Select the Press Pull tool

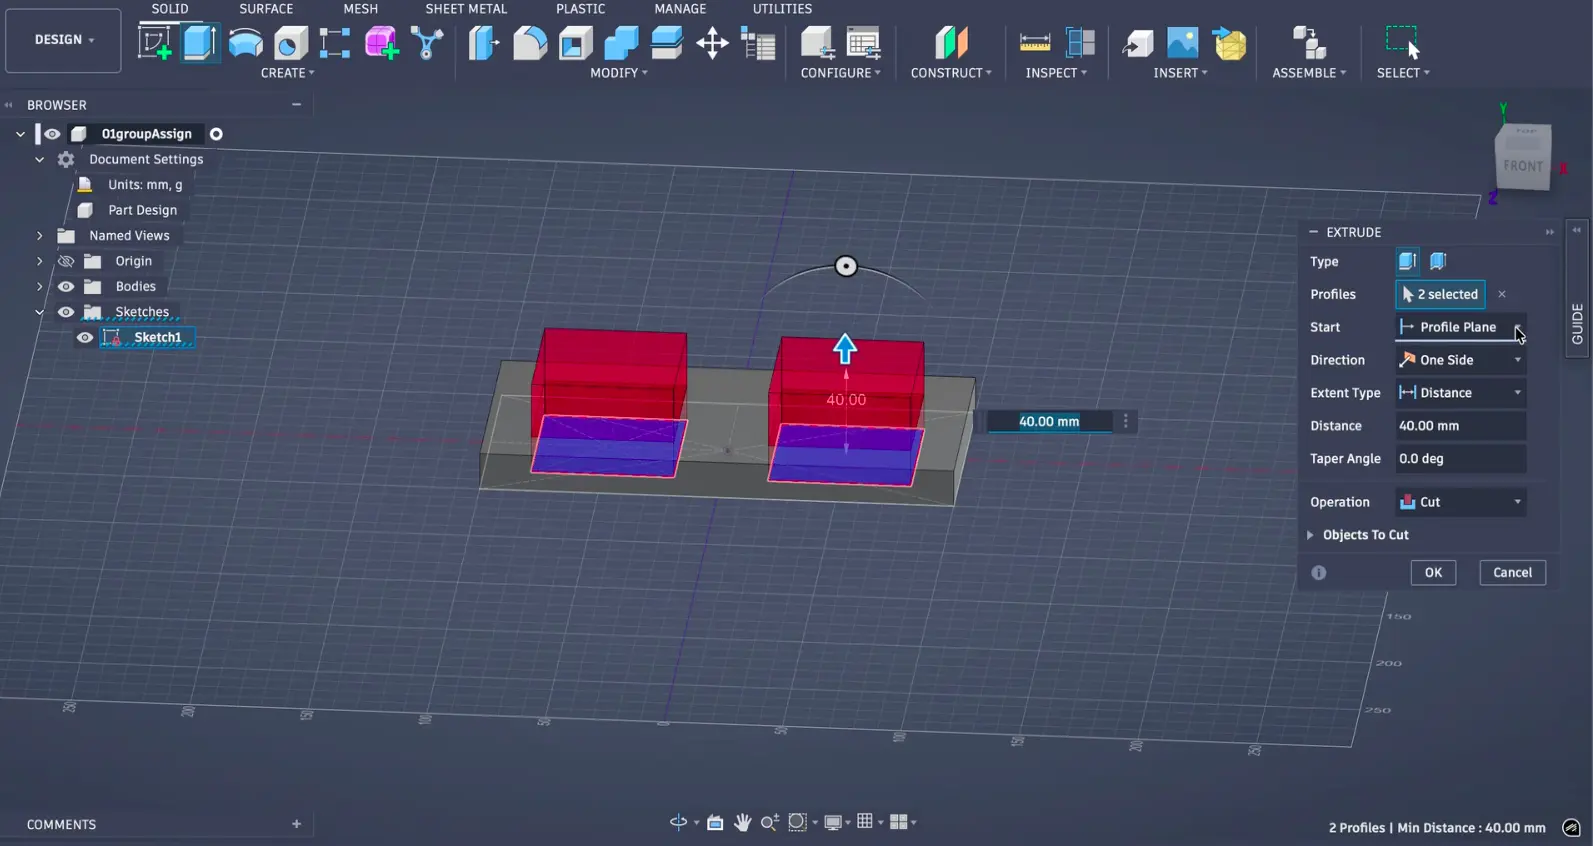(484, 43)
